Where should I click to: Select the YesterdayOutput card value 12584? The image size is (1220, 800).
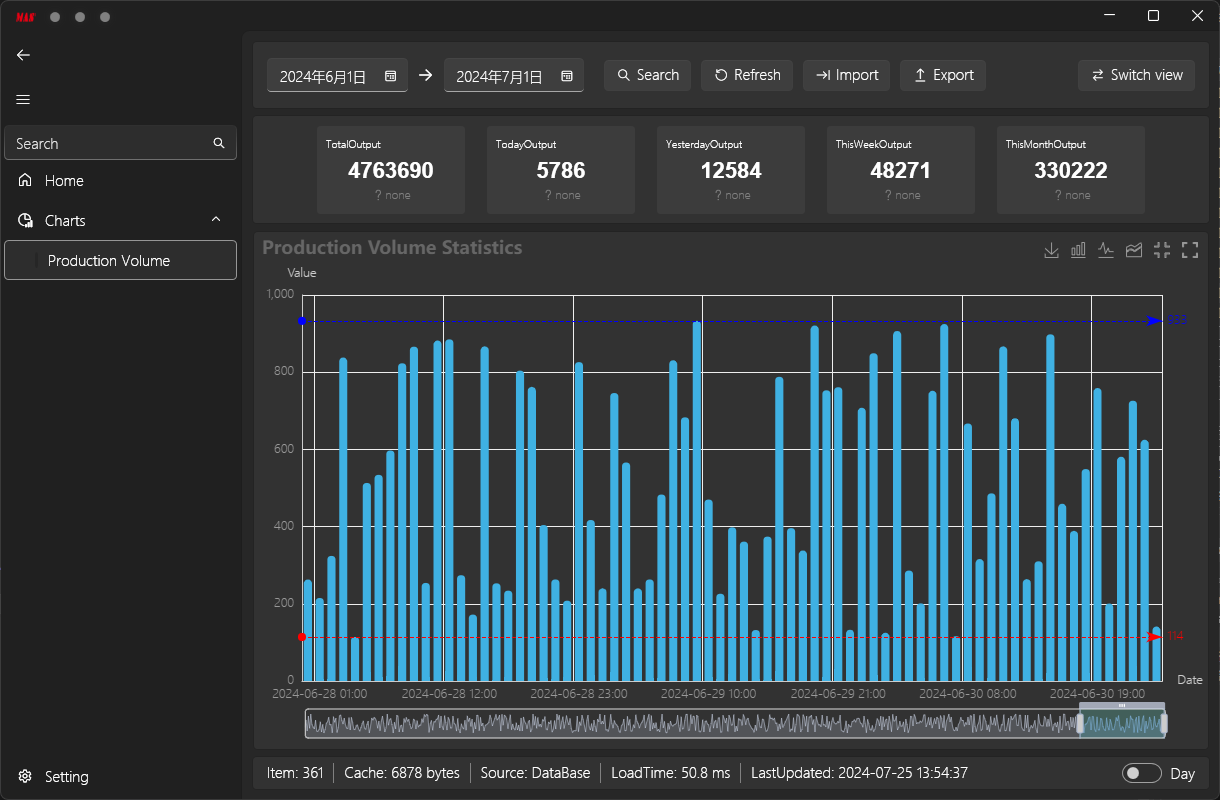[x=731, y=170]
